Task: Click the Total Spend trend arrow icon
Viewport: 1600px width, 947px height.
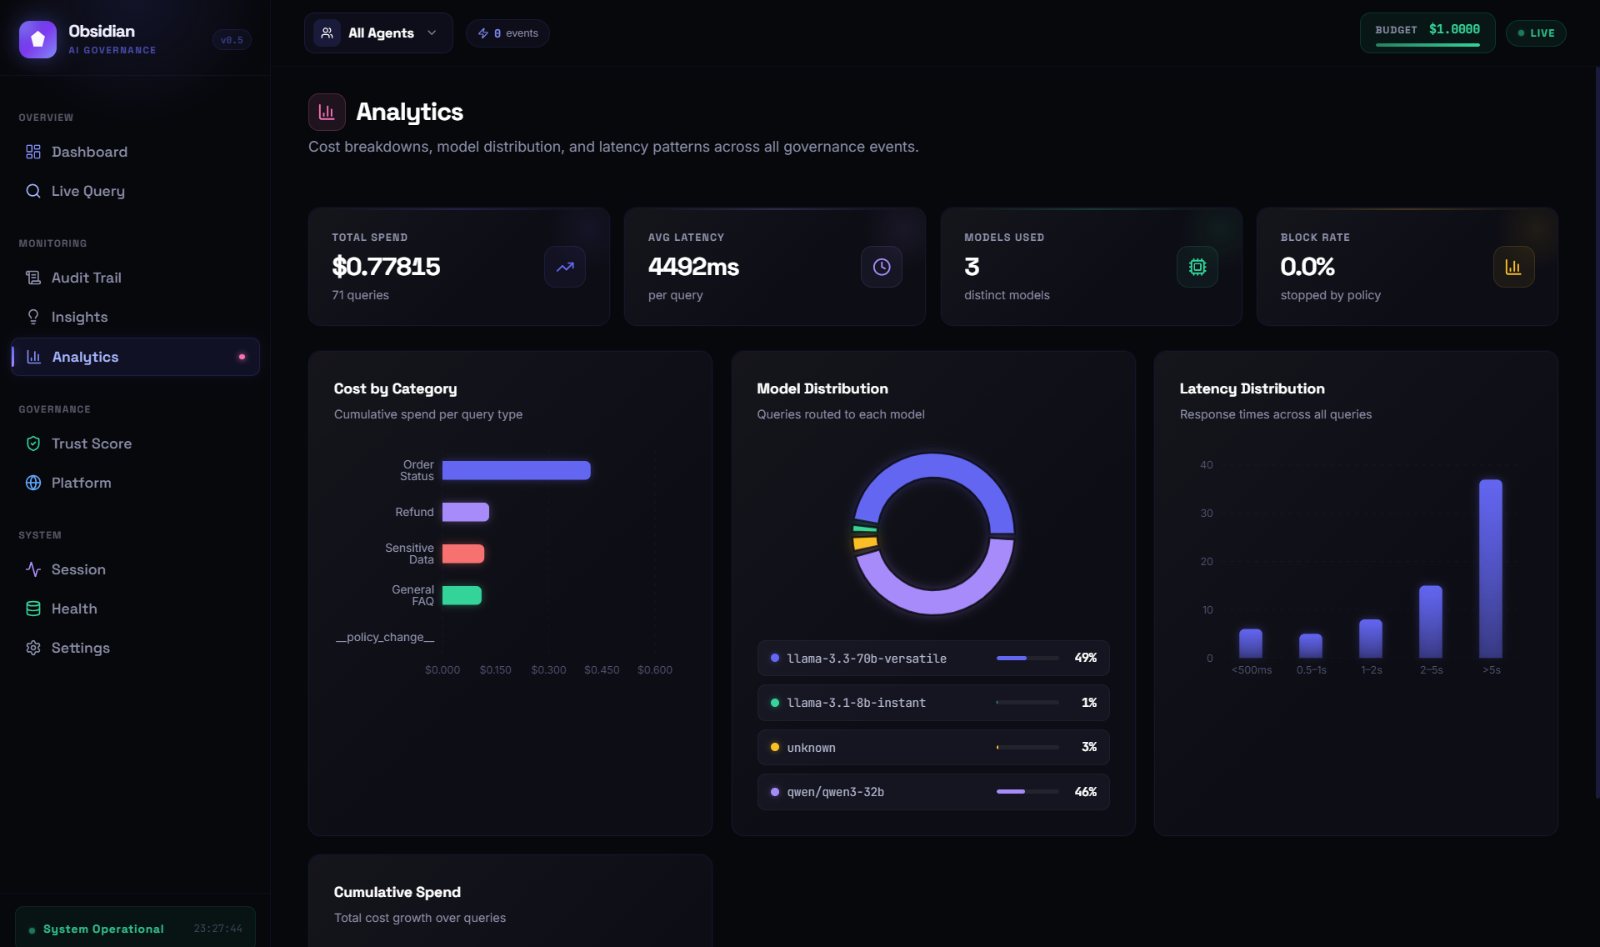Action: tap(565, 267)
